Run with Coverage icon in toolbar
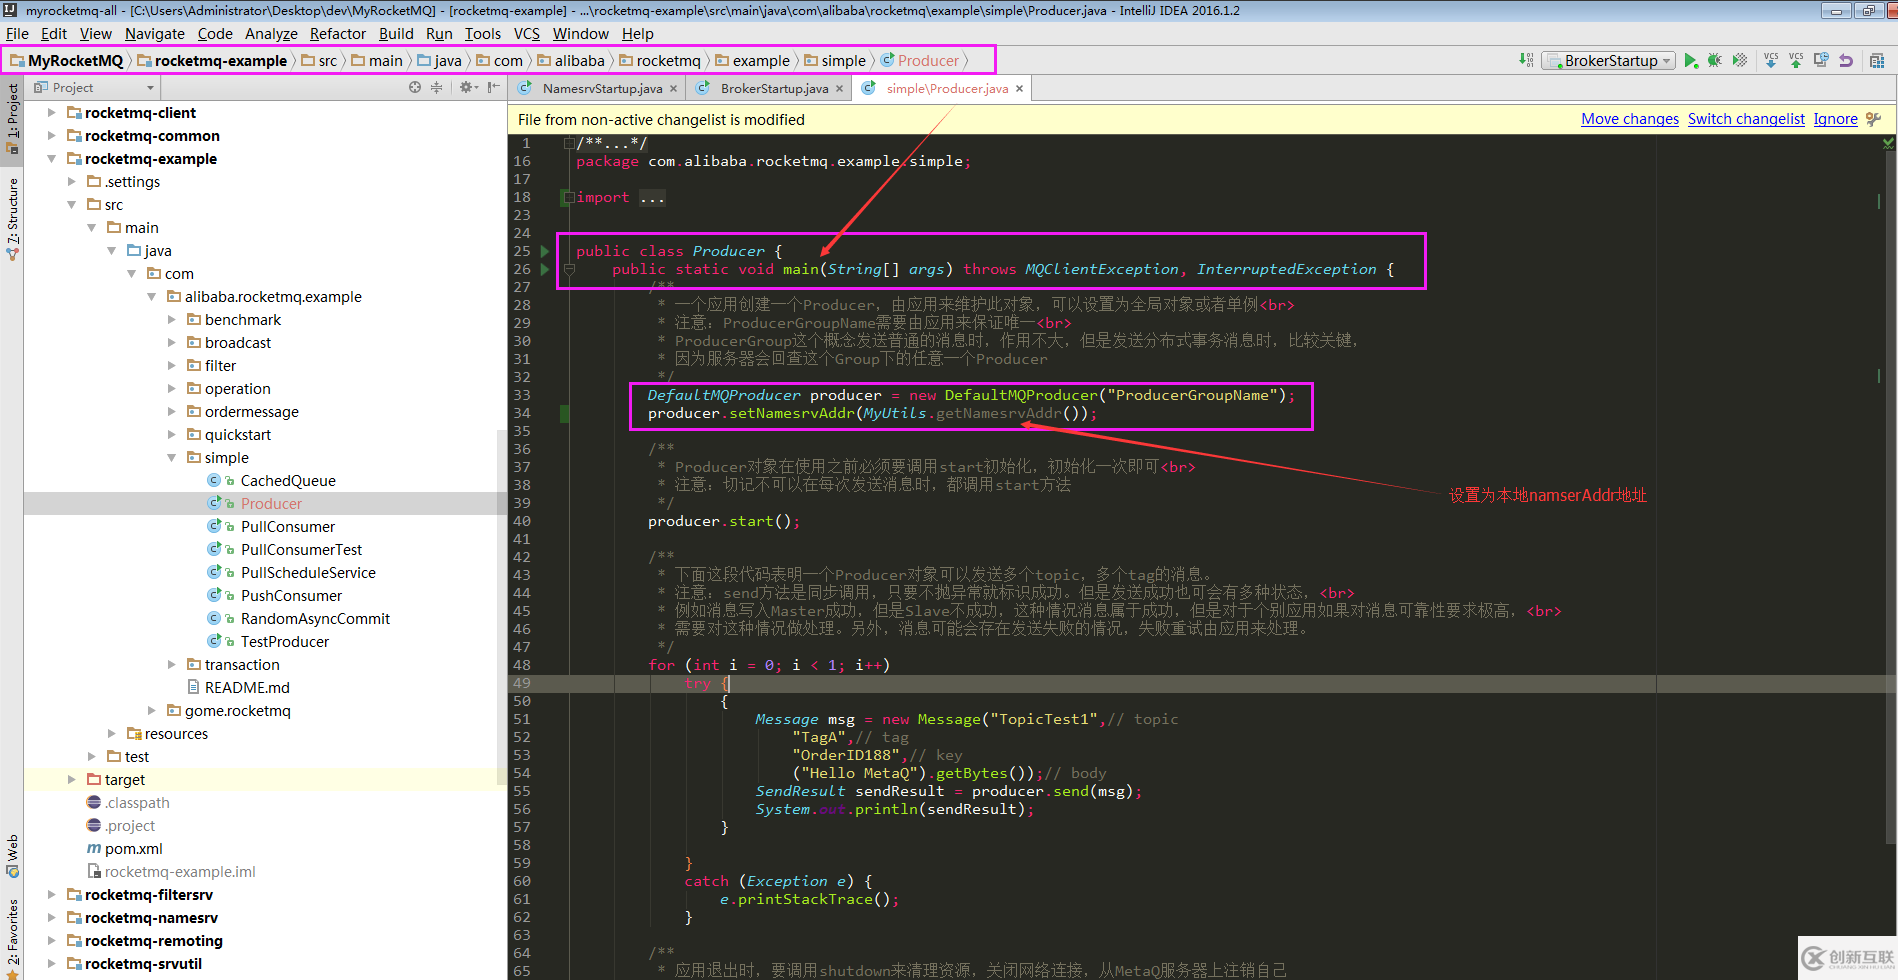 pyautogui.click(x=1740, y=61)
